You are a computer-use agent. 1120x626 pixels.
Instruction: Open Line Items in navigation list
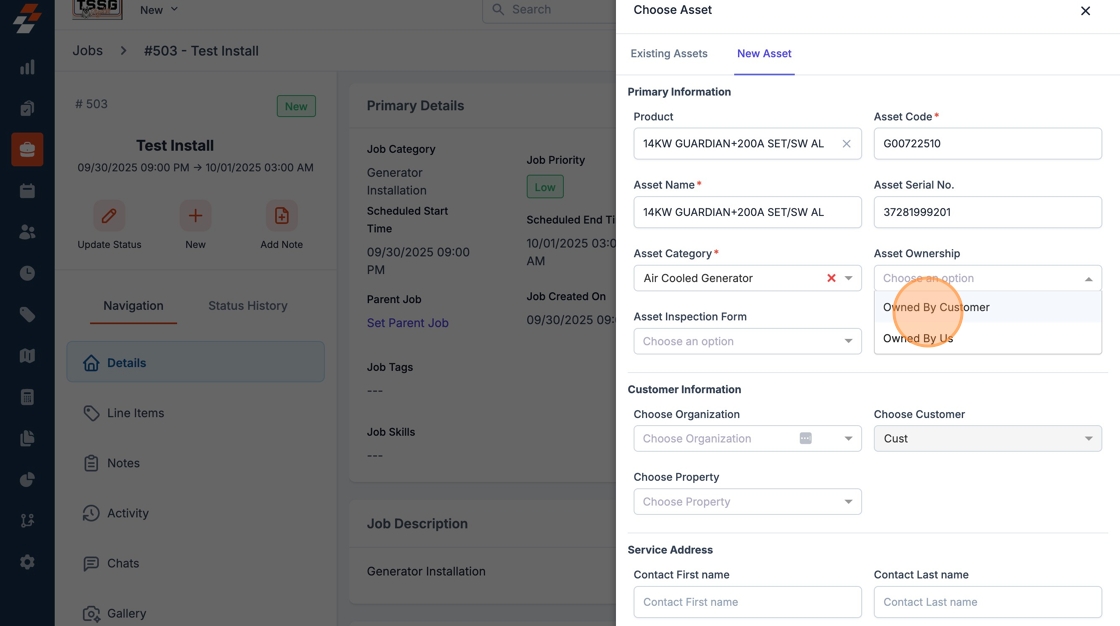[135, 413]
